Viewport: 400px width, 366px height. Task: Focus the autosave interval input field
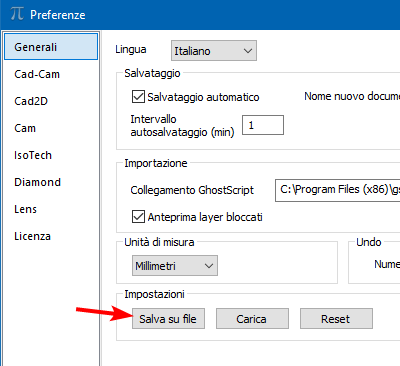263,125
